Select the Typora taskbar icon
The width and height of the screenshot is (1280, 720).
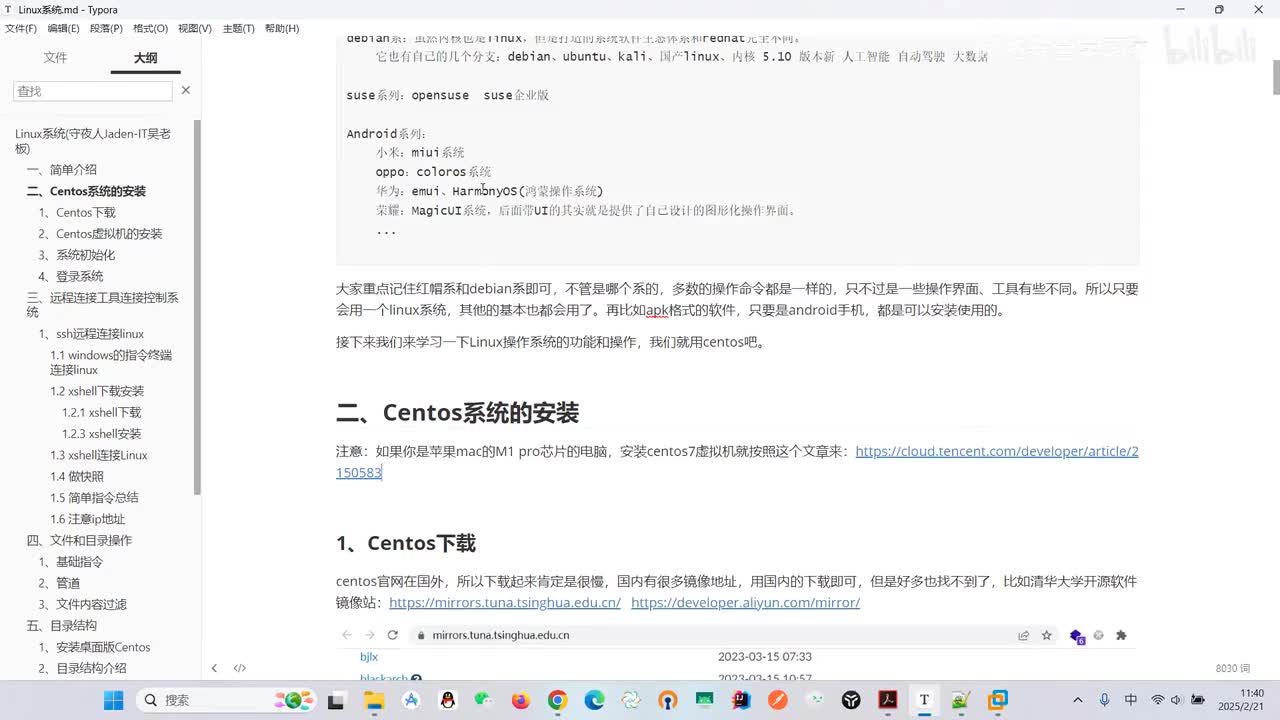point(924,700)
